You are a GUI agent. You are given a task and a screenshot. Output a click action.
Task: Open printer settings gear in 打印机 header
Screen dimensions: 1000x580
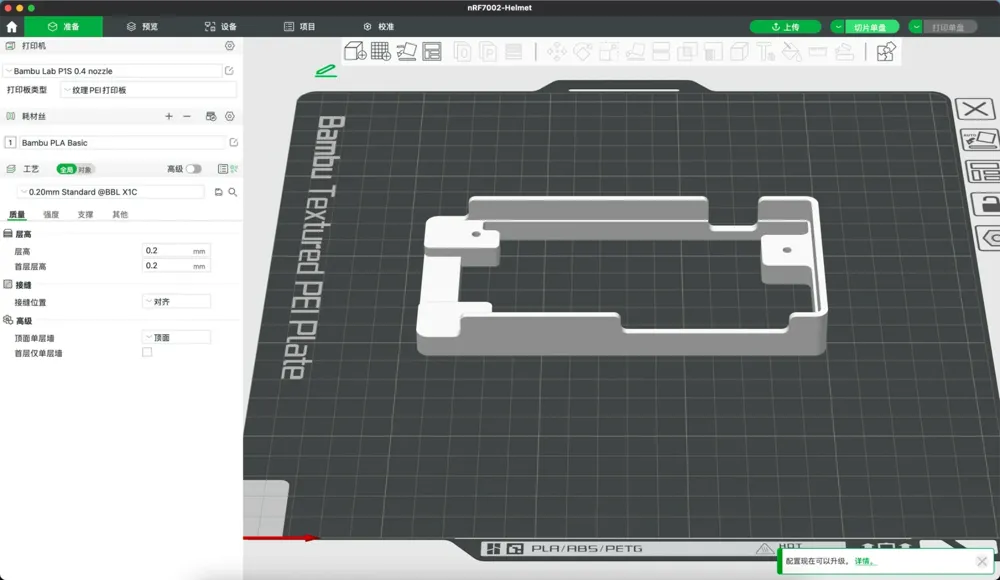(230, 46)
